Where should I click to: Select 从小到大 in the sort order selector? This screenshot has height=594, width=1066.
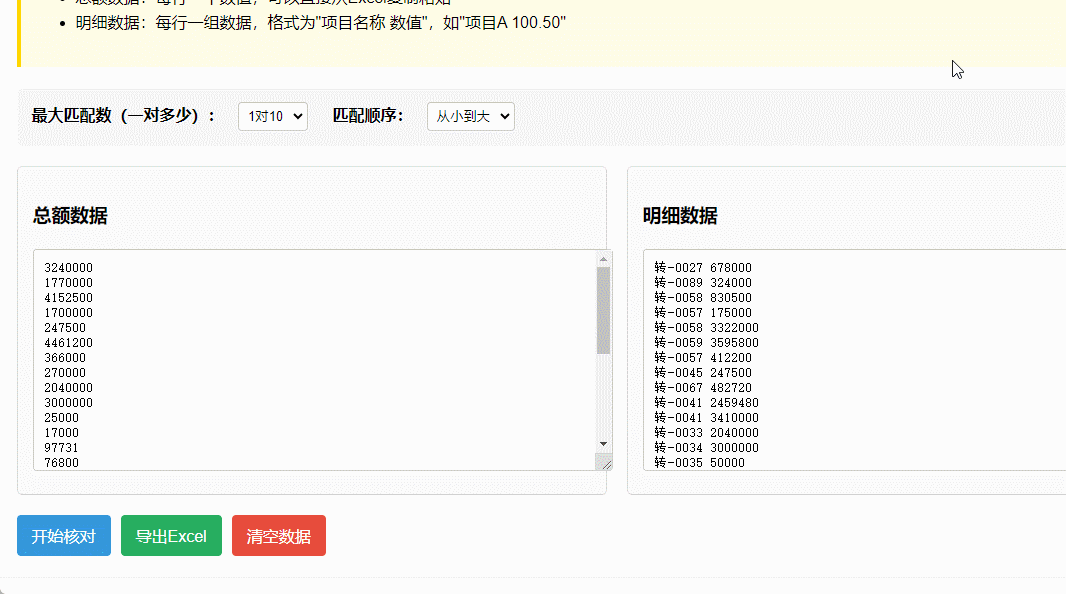click(470, 116)
